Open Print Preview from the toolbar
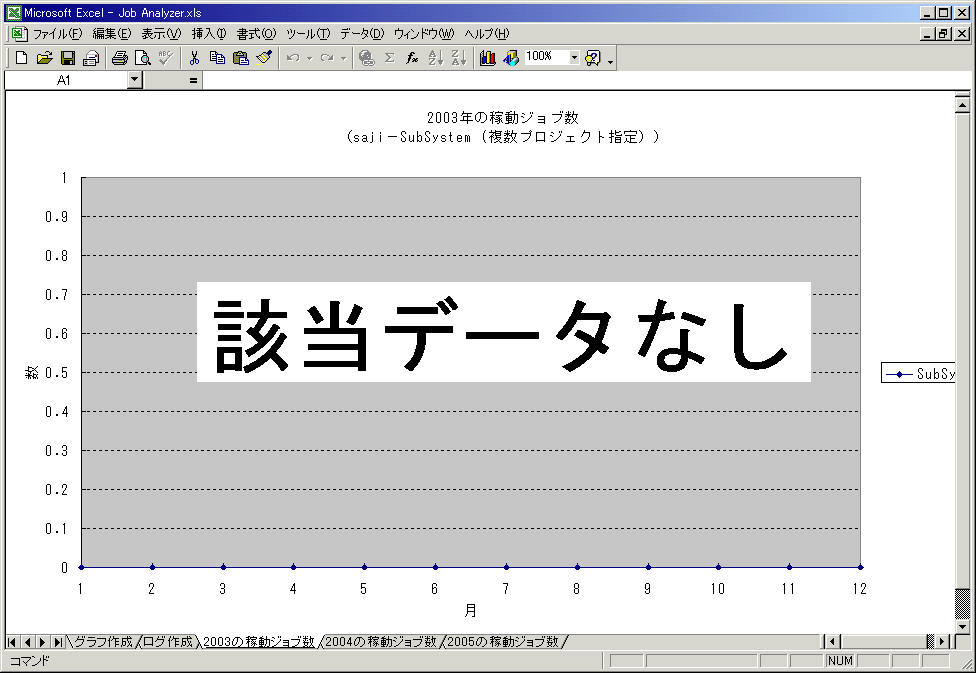The image size is (976, 673). (143, 58)
